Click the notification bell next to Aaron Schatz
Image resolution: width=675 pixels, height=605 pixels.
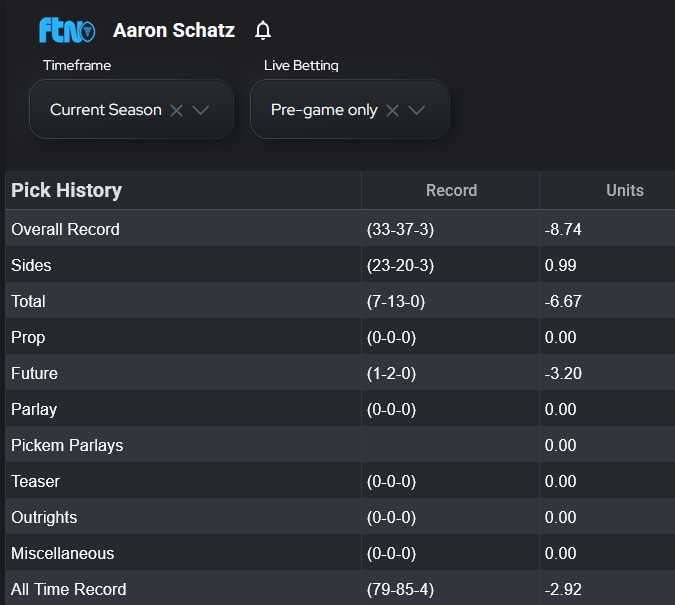pyautogui.click(x=263, y=30)
